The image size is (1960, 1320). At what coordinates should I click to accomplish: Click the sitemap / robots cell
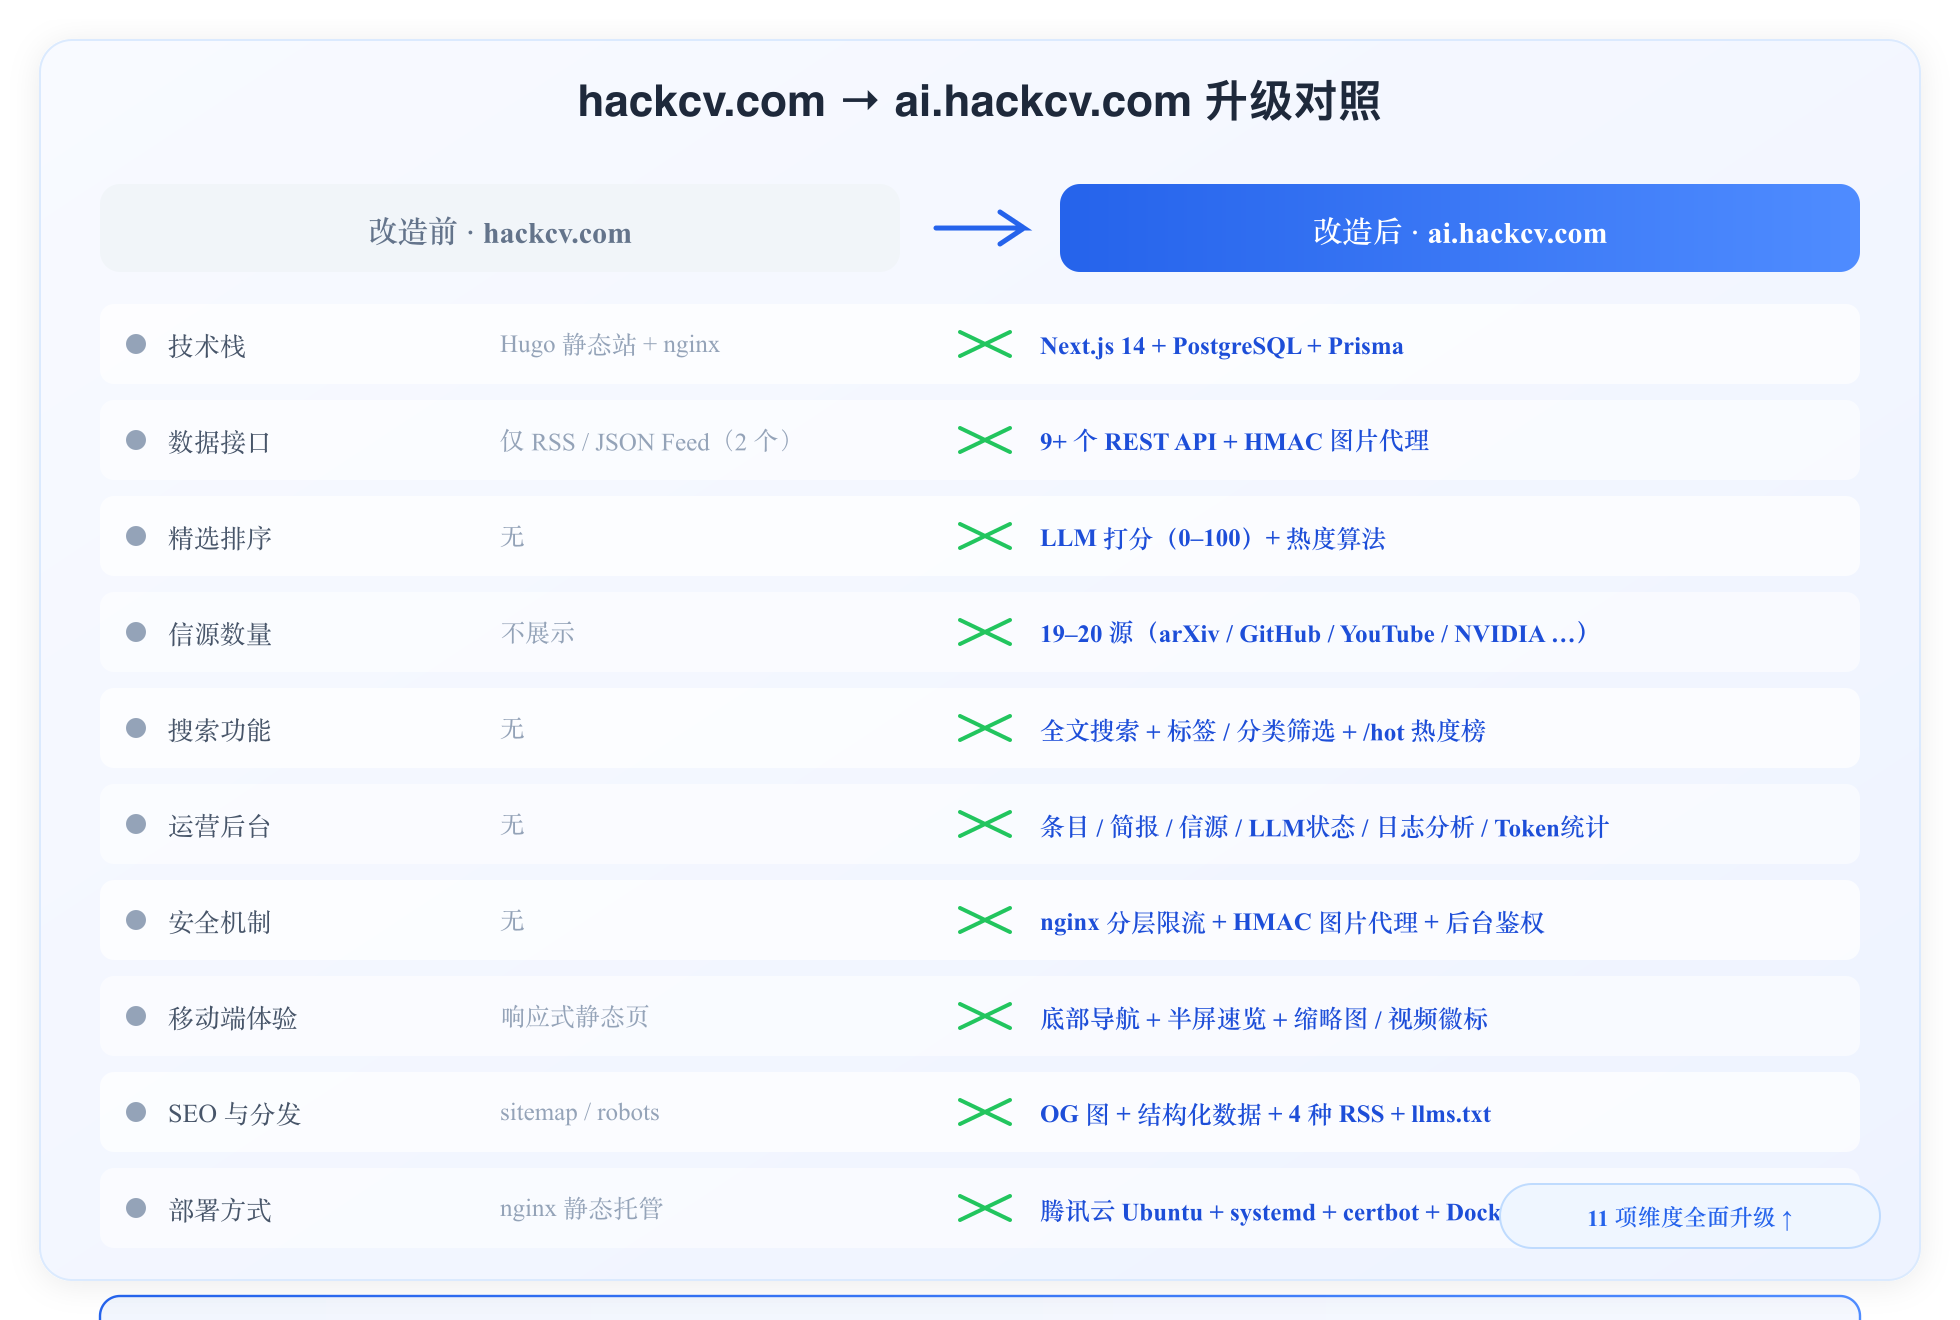coord(580,1112)
